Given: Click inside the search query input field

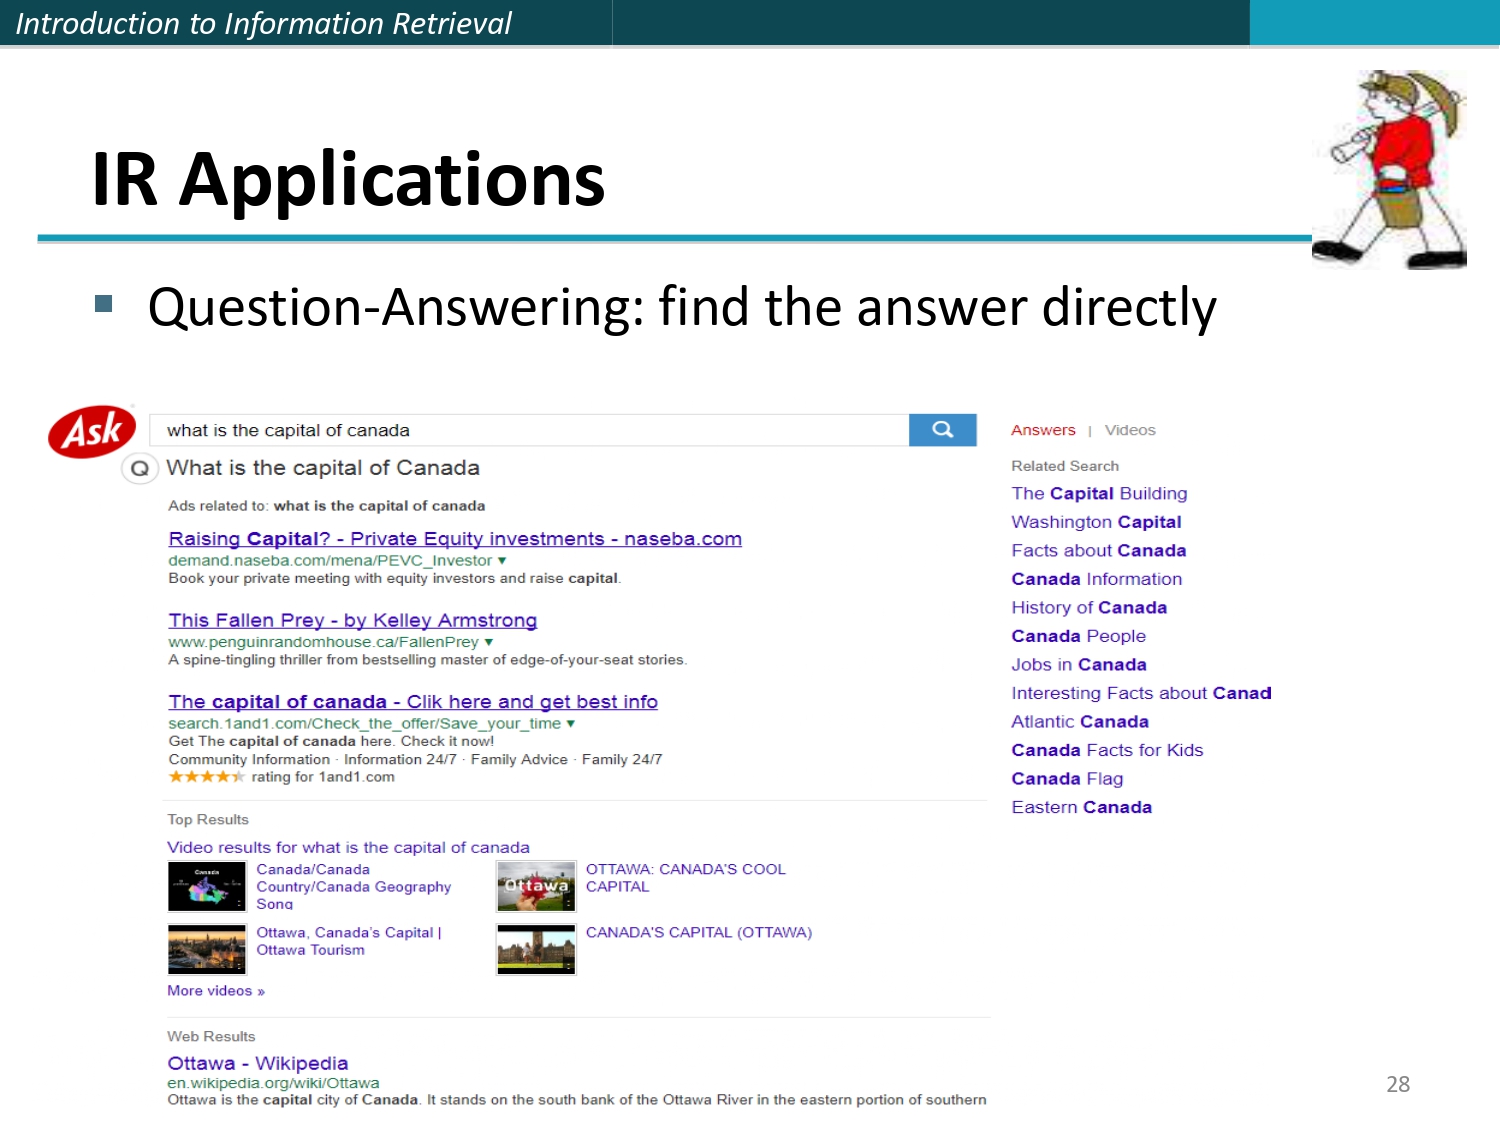Looking at the screenshot, I should [x=500, y=429].
